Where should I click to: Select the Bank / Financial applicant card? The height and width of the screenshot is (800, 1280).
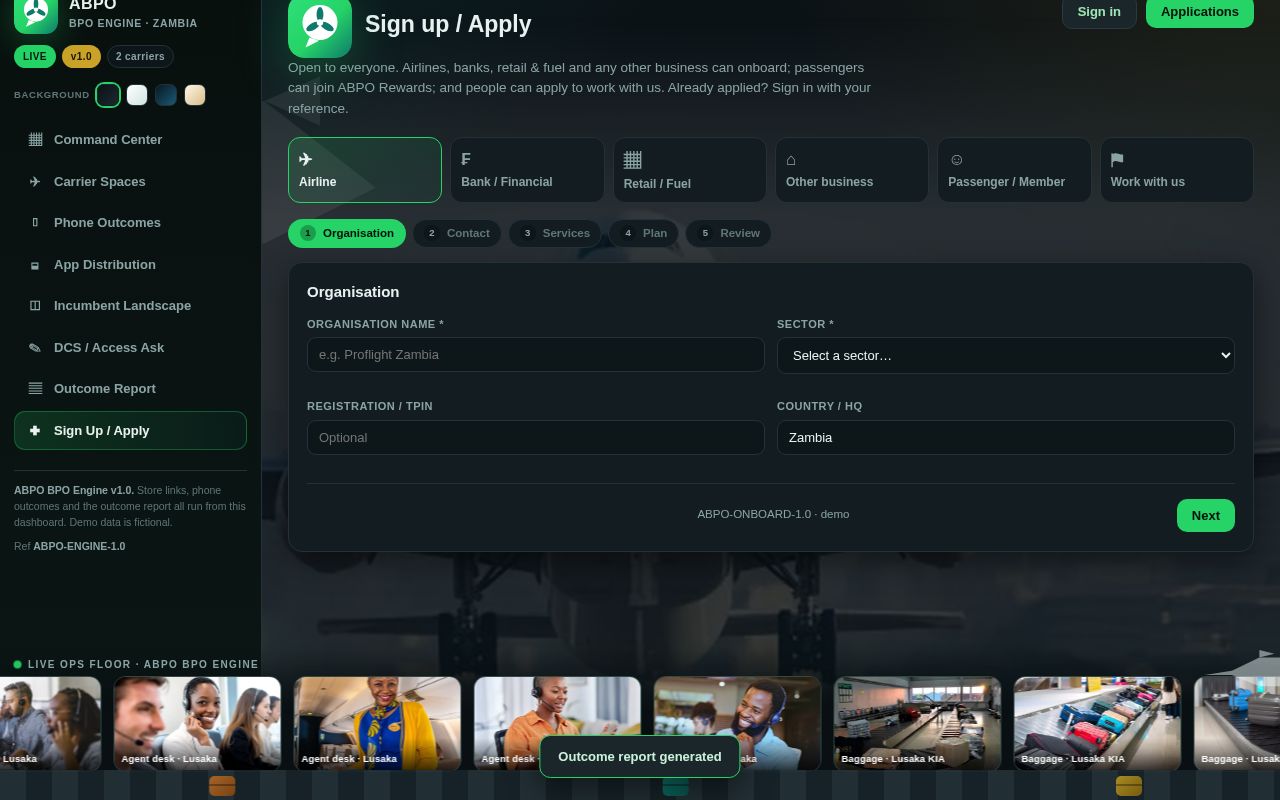pyautogui.click(x=527, y=170)
